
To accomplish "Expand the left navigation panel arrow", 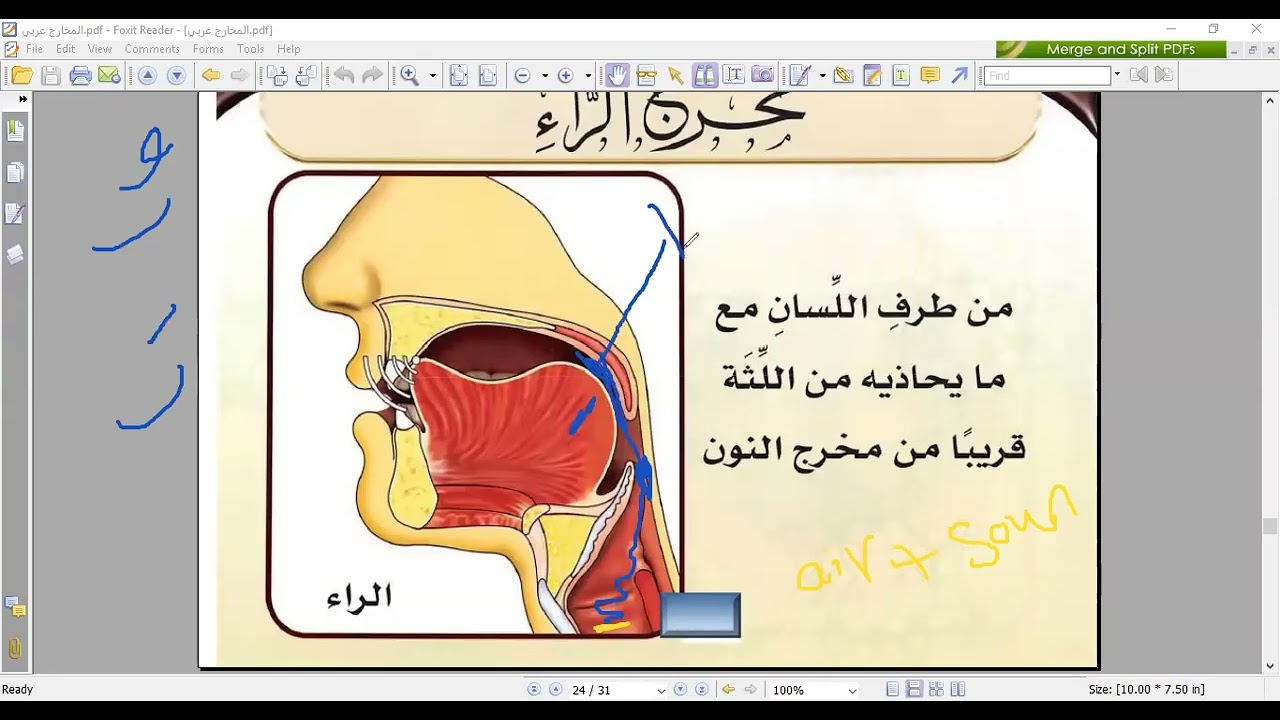I will (x=23, y=100).
